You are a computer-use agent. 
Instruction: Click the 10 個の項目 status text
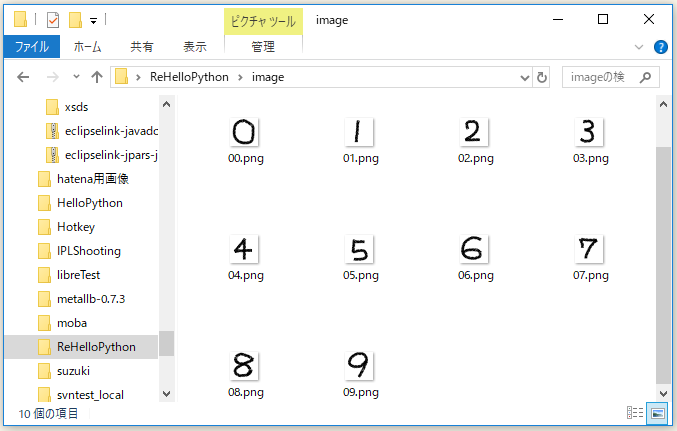coord(48,414)
